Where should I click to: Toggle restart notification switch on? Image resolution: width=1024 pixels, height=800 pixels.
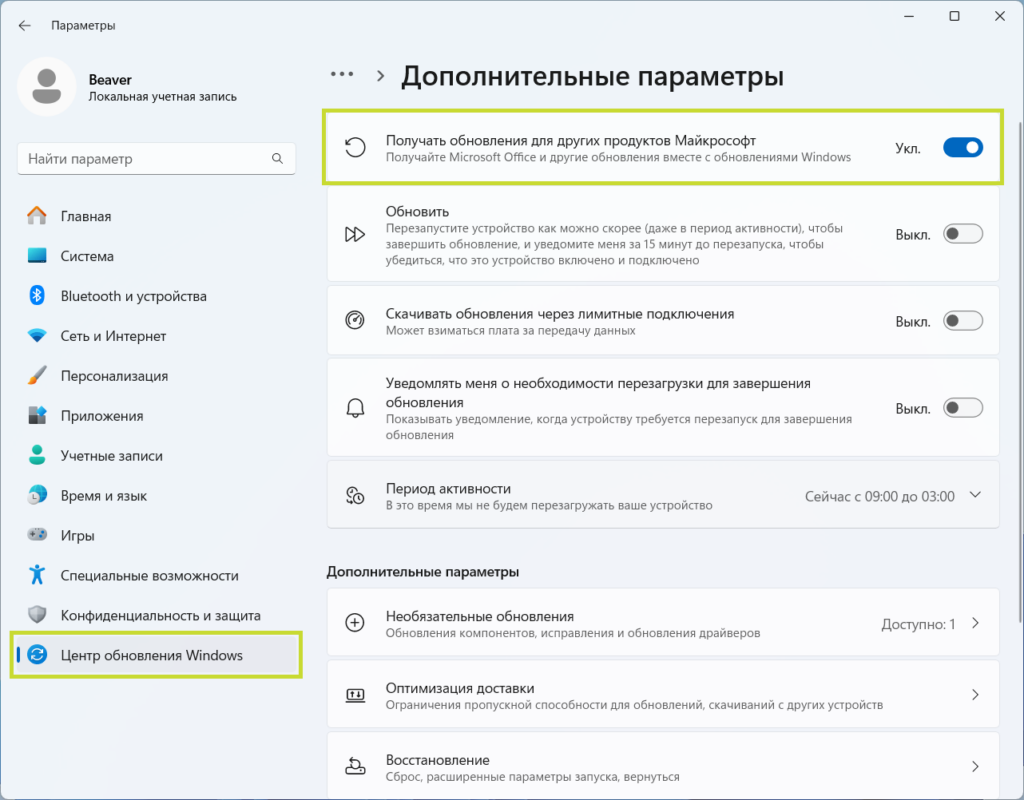pos(963,408)
